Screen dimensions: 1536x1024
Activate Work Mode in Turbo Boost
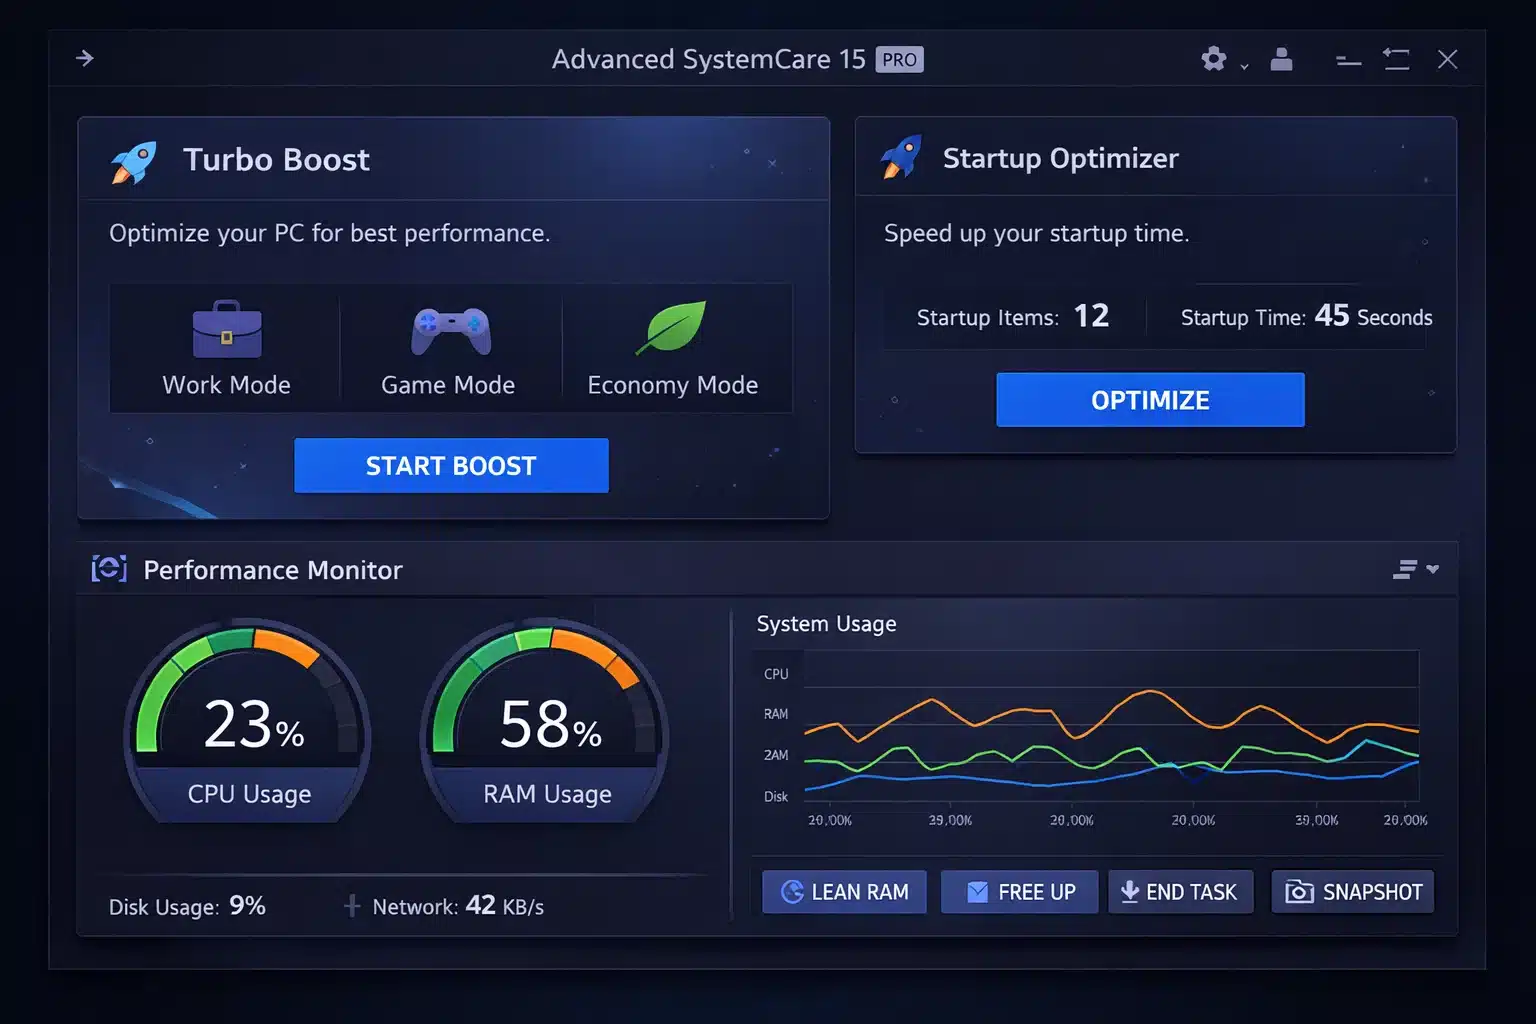pos(226,348)
